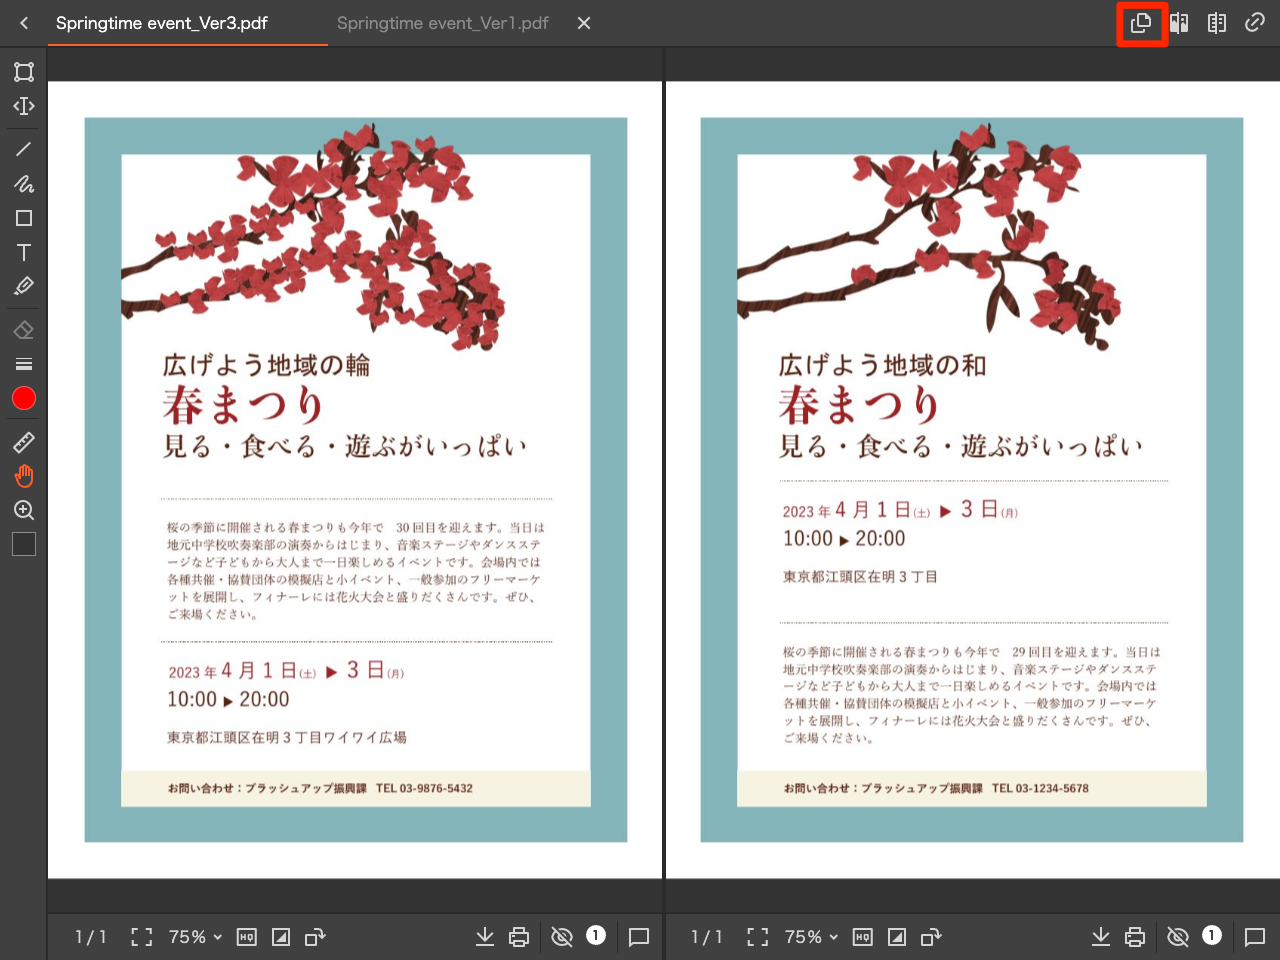Image resolution: width=1280 pixels, height=960 pixels.
Task: Print the left document
Action: (x=518, y=937)
